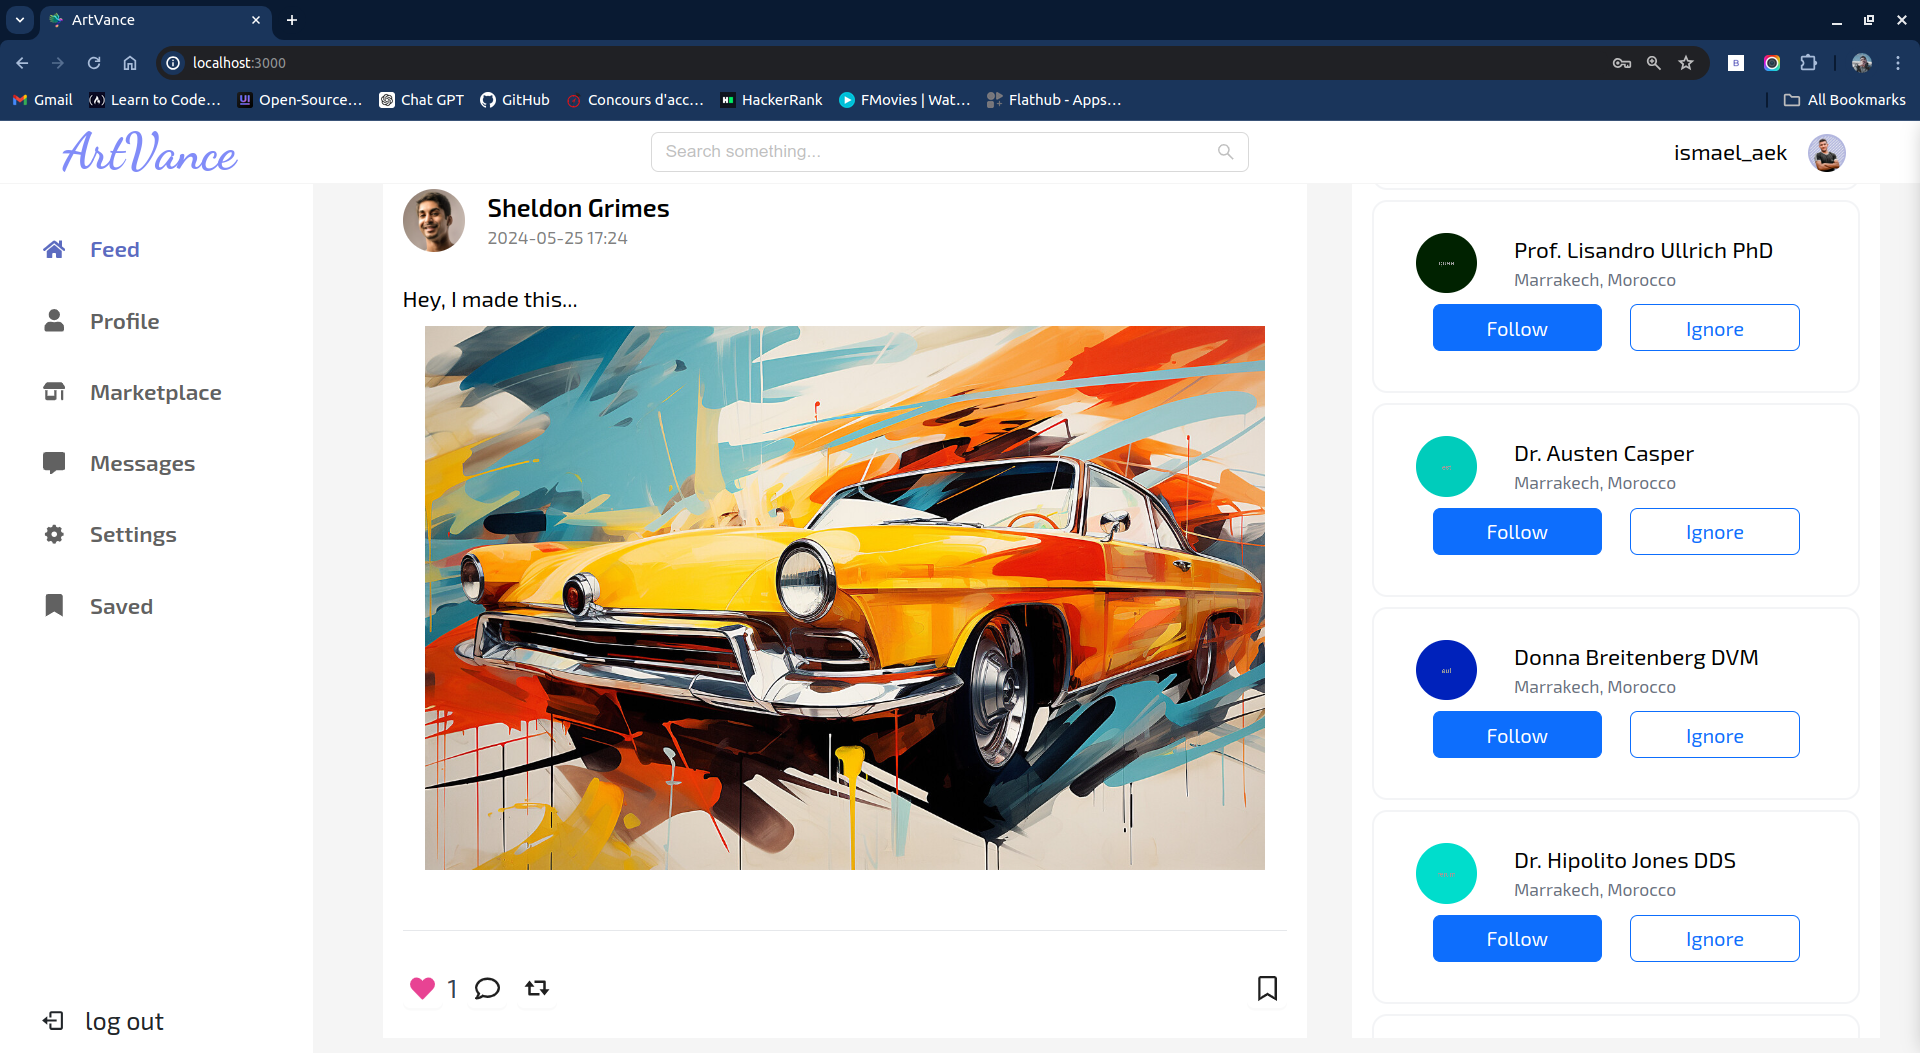Open comments with the speech bubble icon
Screen dimensions: 1920x1053
click(x=487, y=988)
